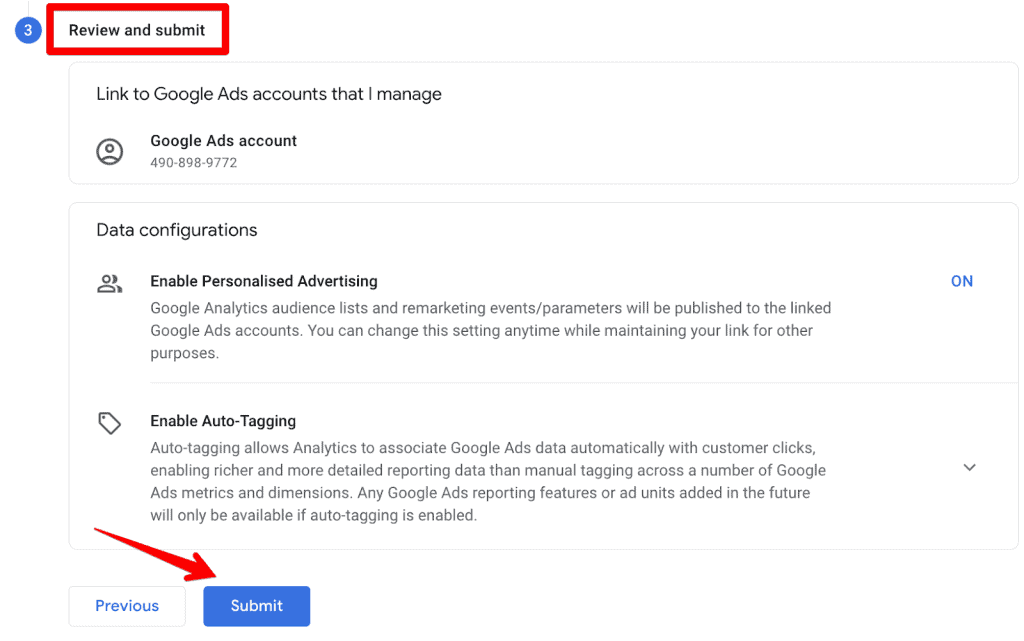Select the people icon beside Personalised Advertising

[x=110, y=281]
